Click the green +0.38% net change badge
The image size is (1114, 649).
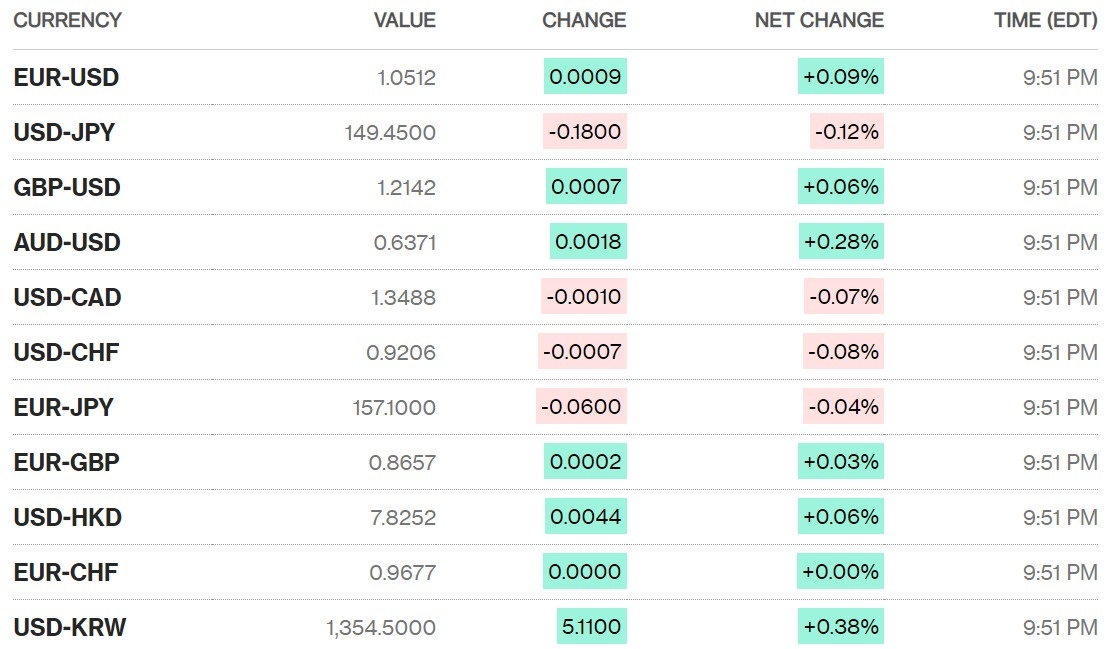[x=840, y=627]
